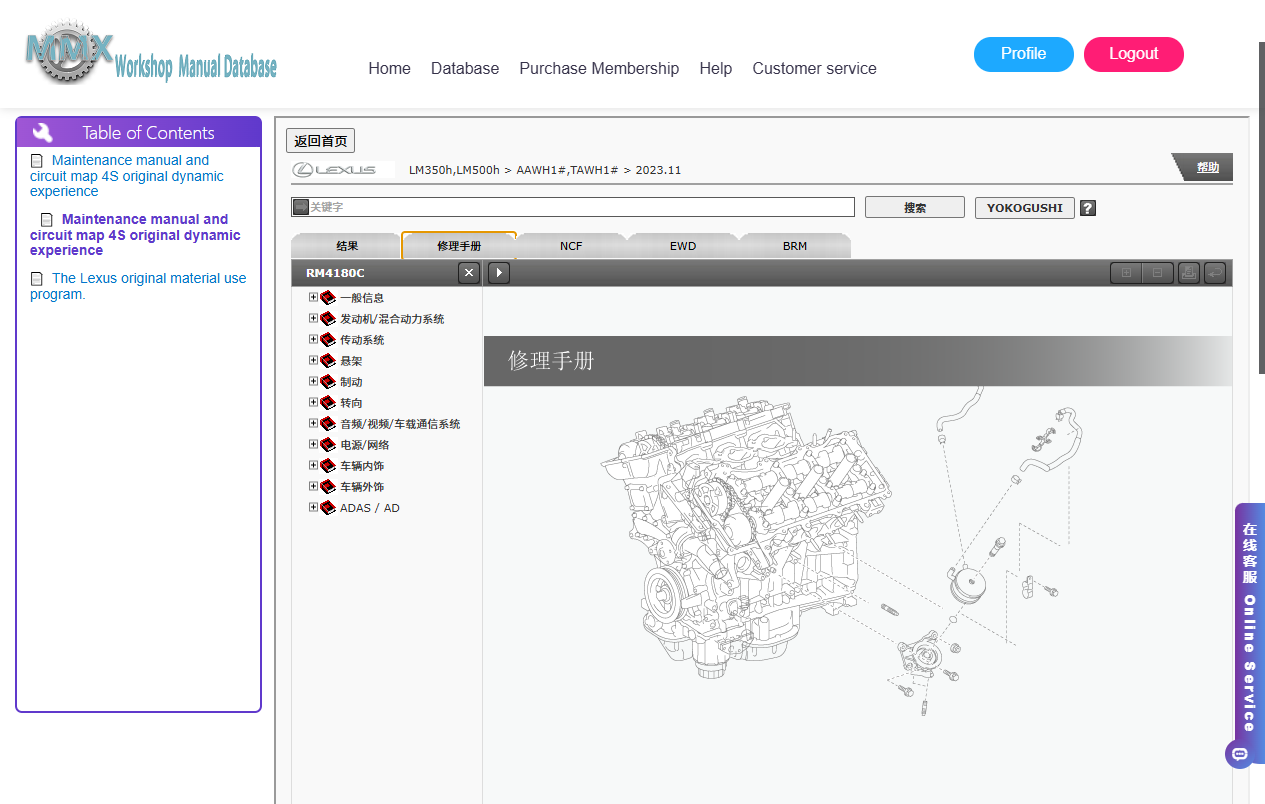Click the 返回首页 button
Image resolution: width=1265 pixels, height=804 pixels.
(x=321, y=141)
